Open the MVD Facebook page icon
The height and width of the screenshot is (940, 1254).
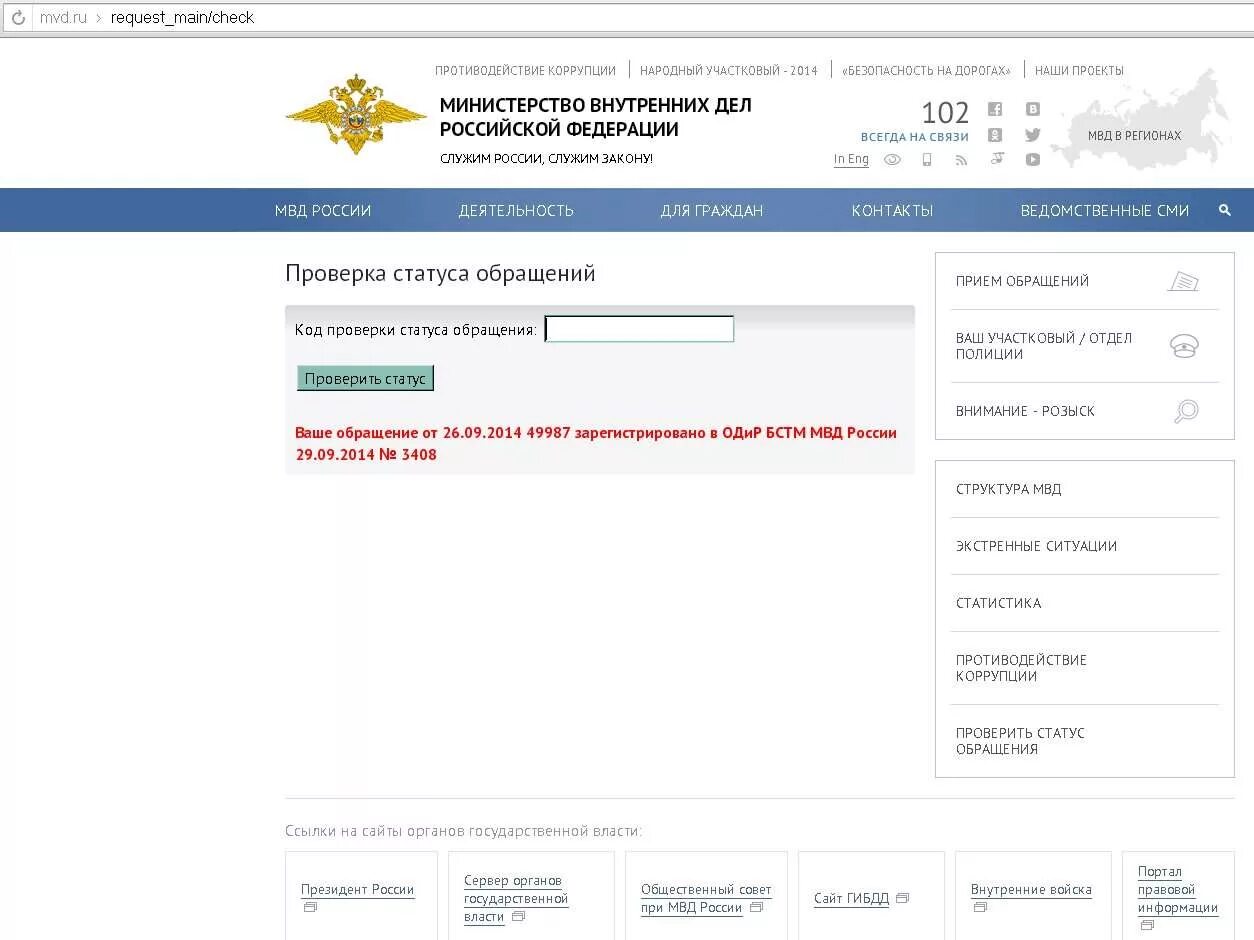(x=995, y=109)
